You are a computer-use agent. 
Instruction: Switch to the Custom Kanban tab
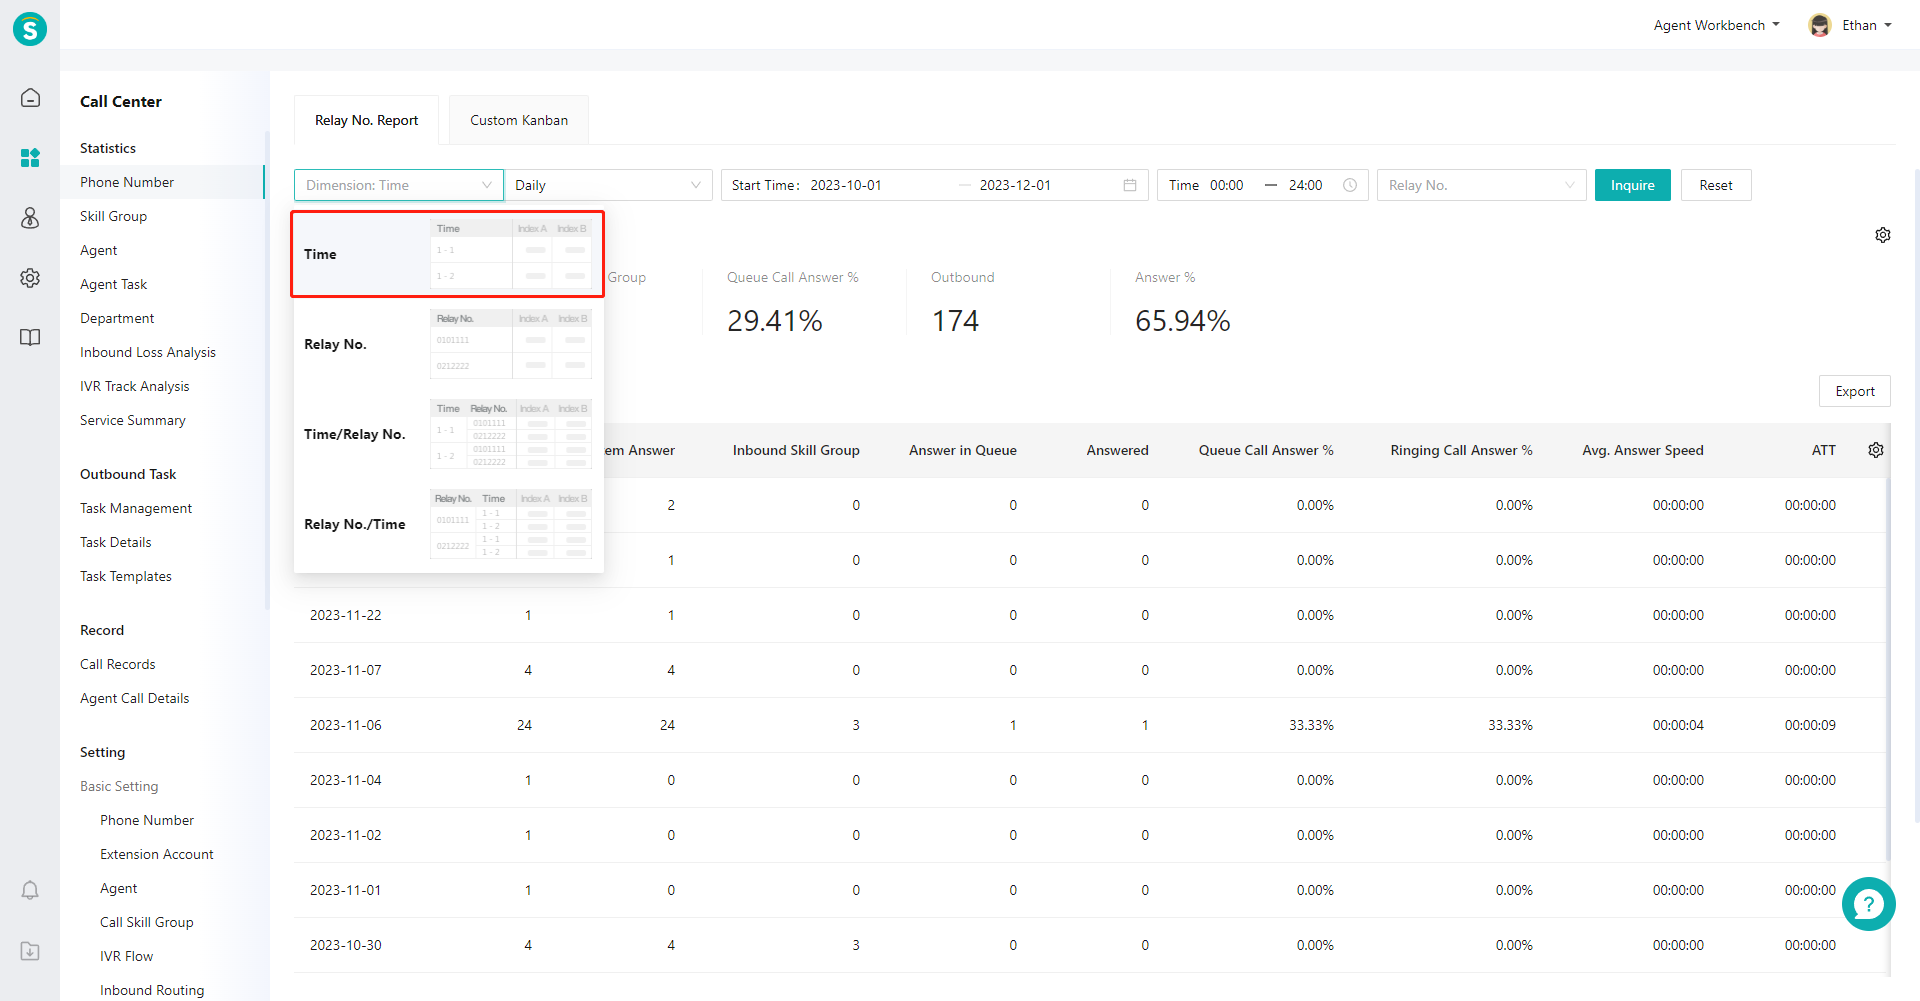point(519,120)
